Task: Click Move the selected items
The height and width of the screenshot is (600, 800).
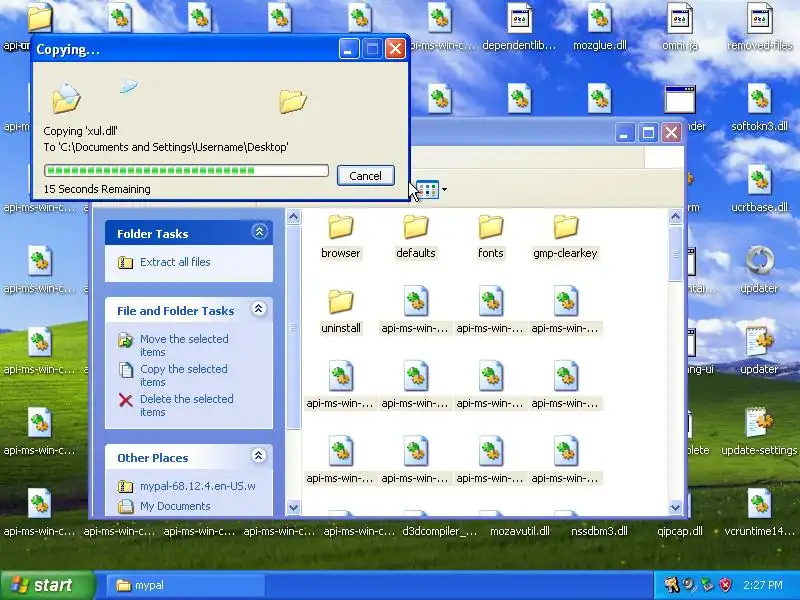Action: pos(184,345)
